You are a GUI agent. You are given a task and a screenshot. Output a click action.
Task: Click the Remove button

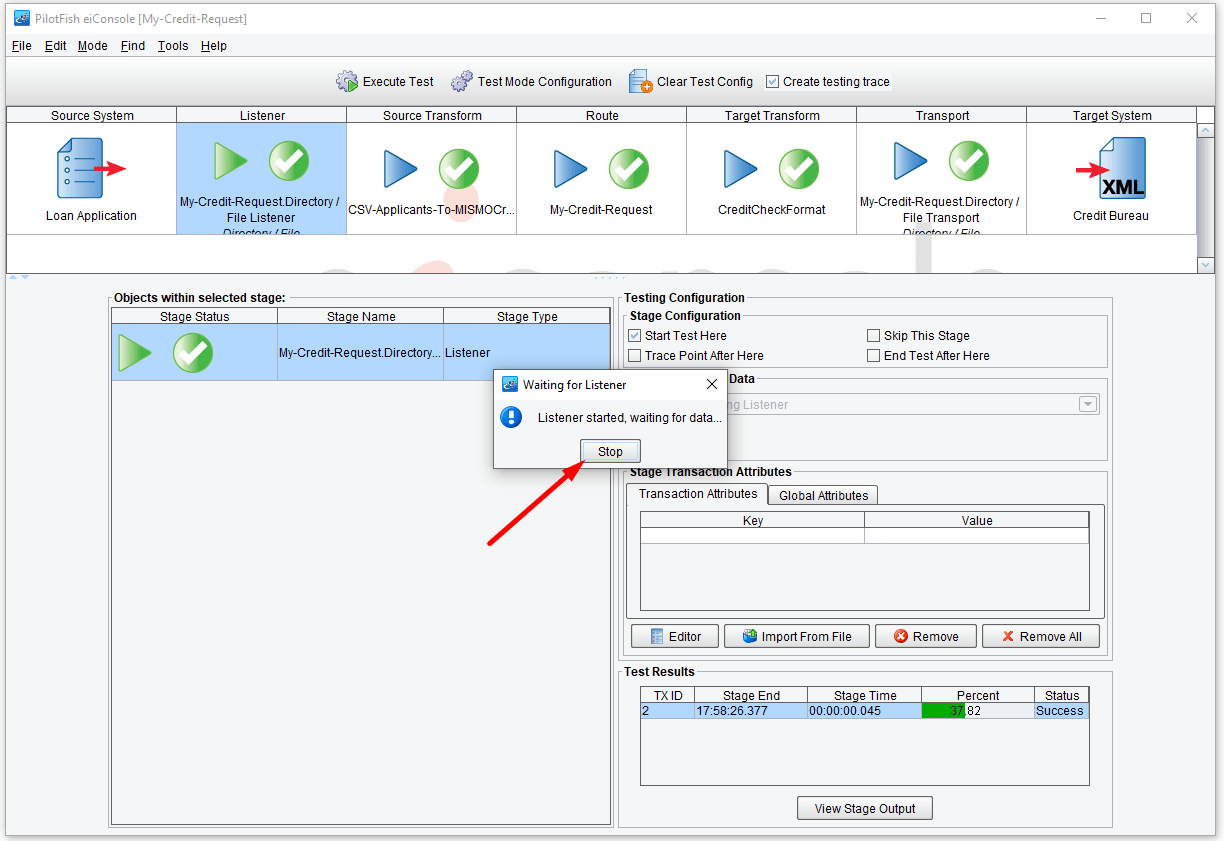927,637
